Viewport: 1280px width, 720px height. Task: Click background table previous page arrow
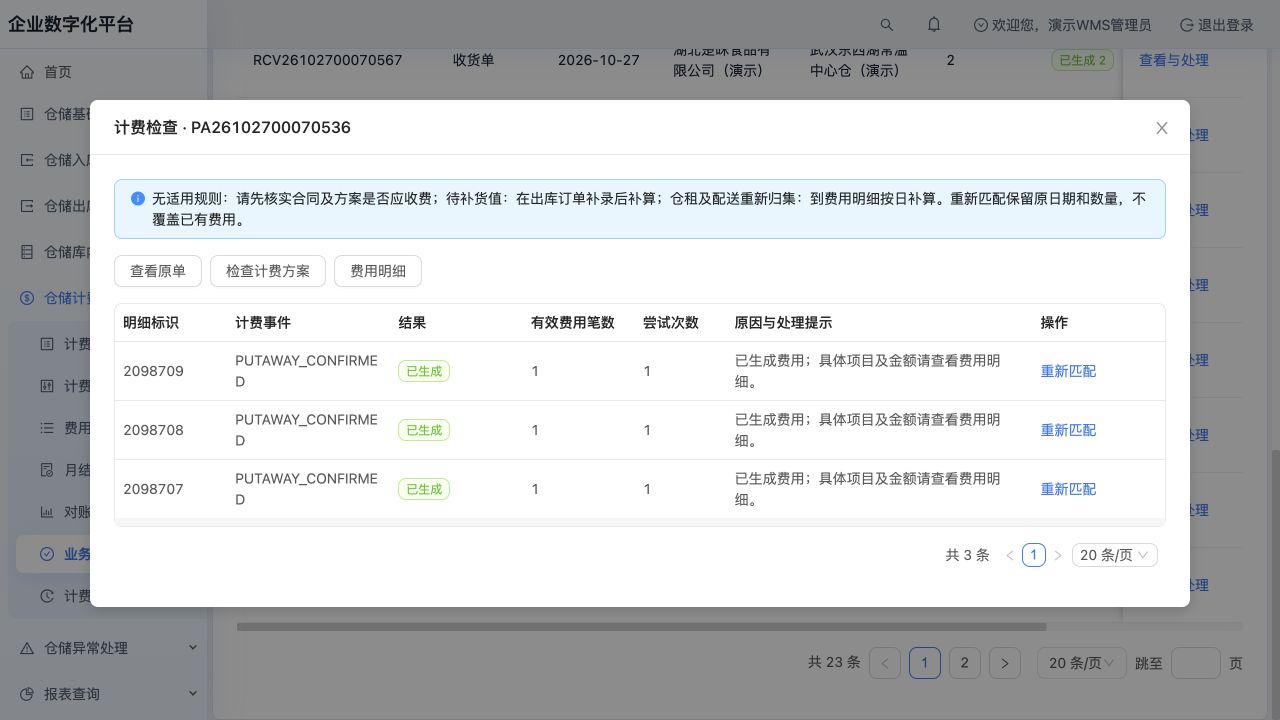pos(885,663)
